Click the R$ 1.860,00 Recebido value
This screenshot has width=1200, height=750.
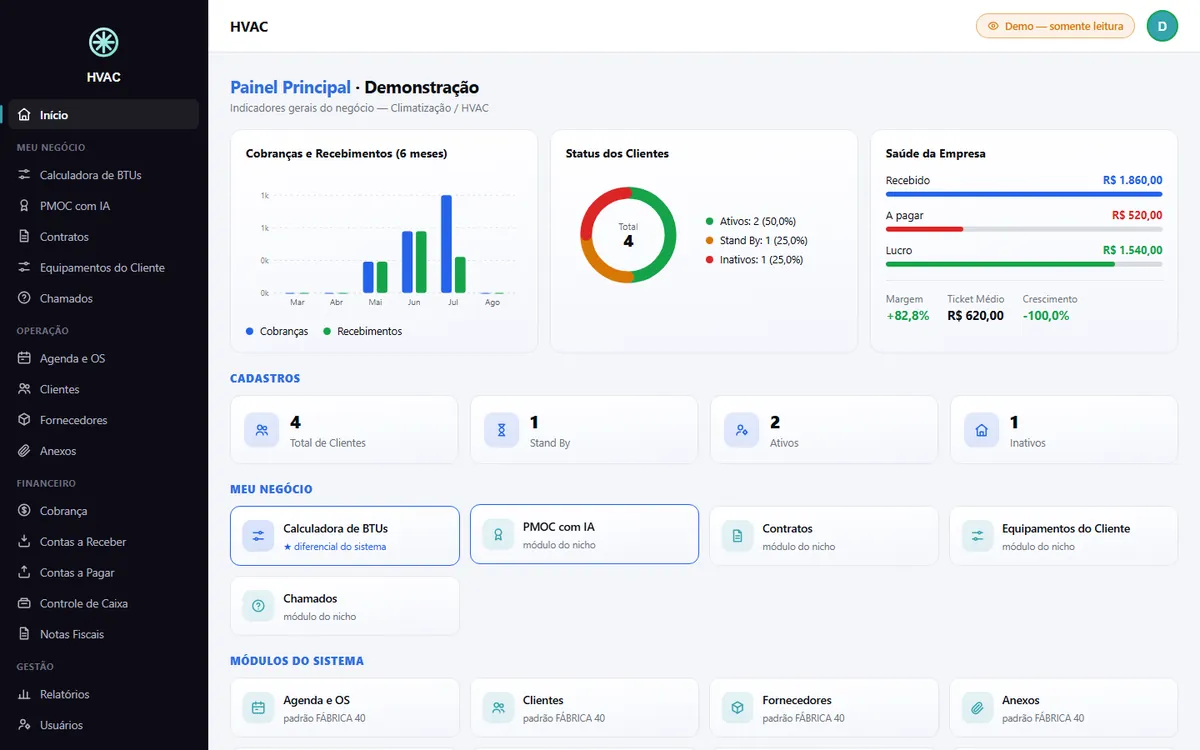coord(1133,180)
